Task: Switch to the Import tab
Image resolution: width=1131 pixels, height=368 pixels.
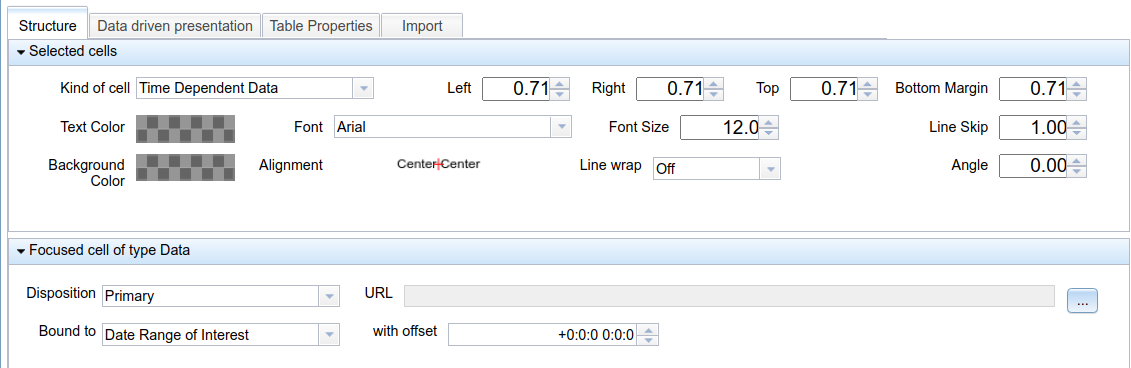Action: click(422, 26)
